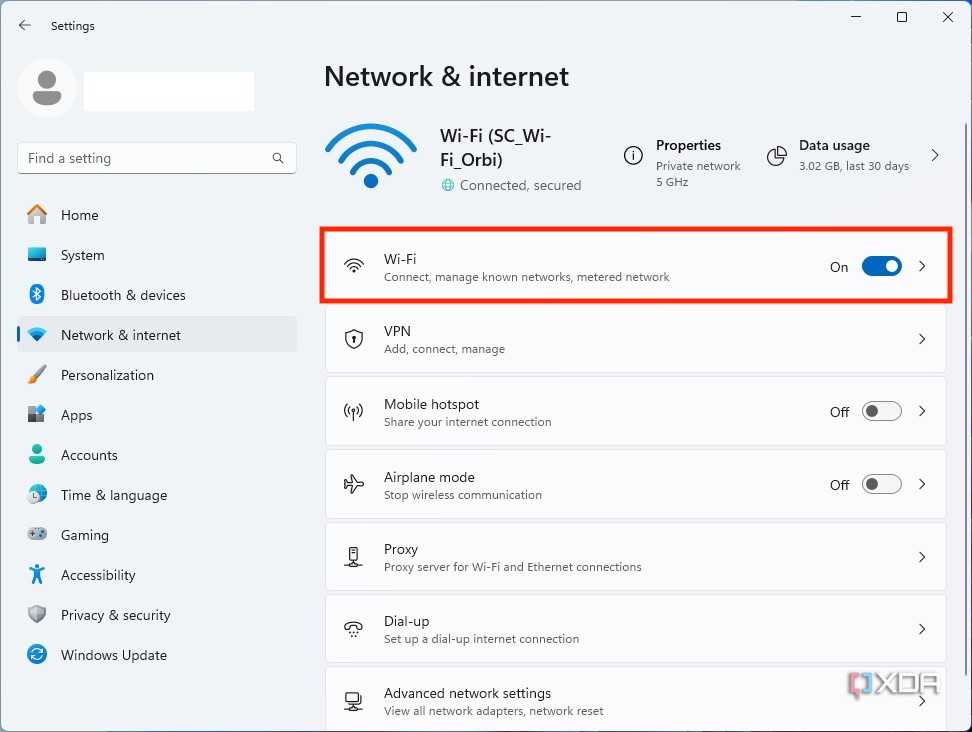Image resolution: width=972 pixels, height=732 pixels.
Task: Click the Gaming controller icon
Action: click(37, 534)
